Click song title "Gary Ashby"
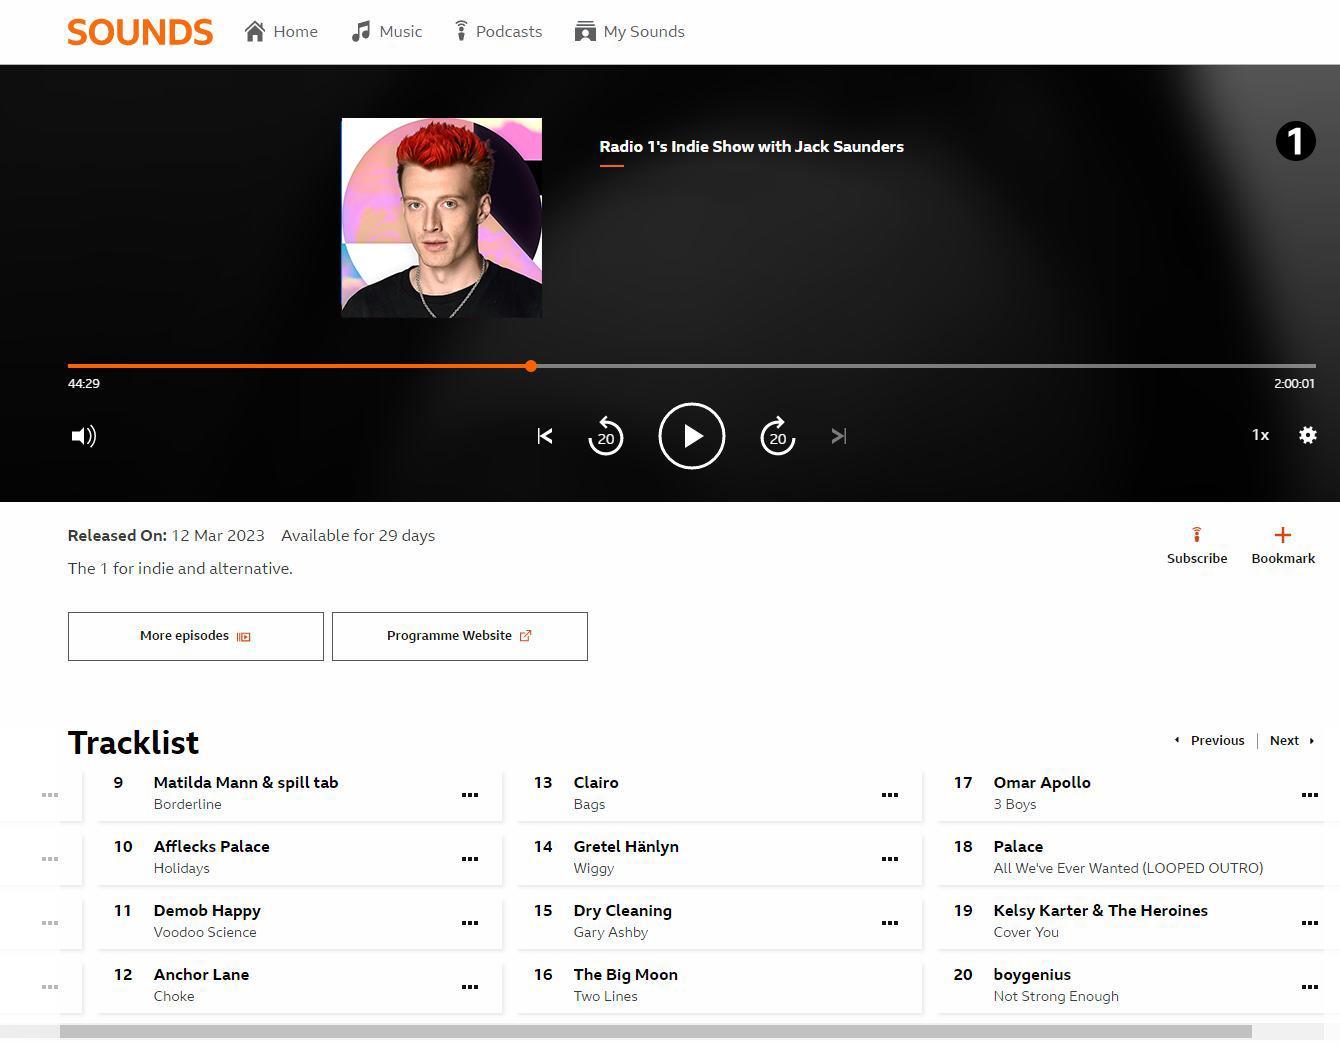 click(611, 932)
